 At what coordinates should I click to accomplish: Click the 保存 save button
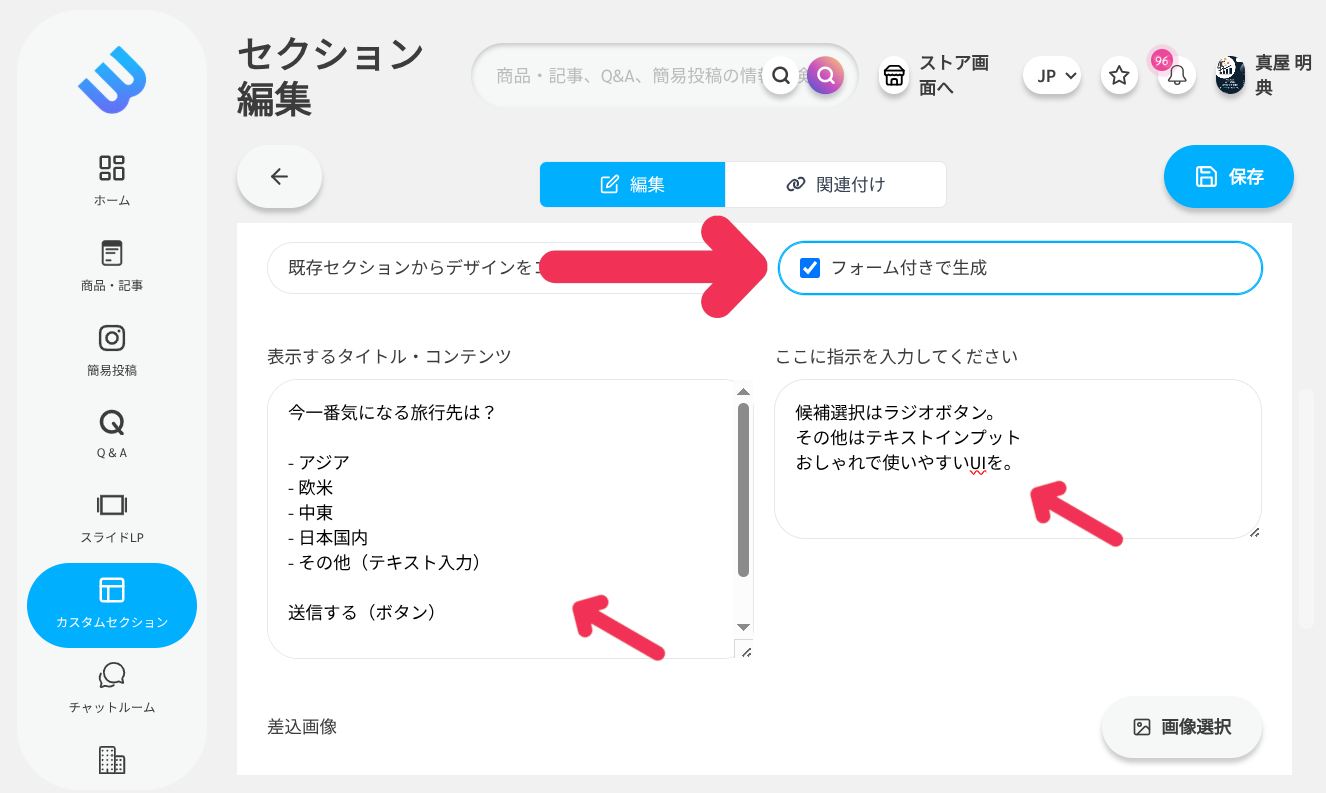[1228, 176]
